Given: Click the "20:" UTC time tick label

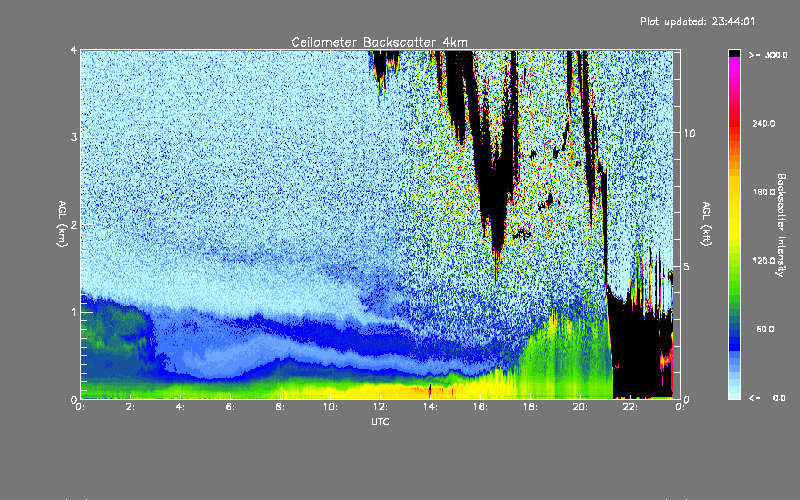Looking at the screenshot, I should click(x=580, y=407).
